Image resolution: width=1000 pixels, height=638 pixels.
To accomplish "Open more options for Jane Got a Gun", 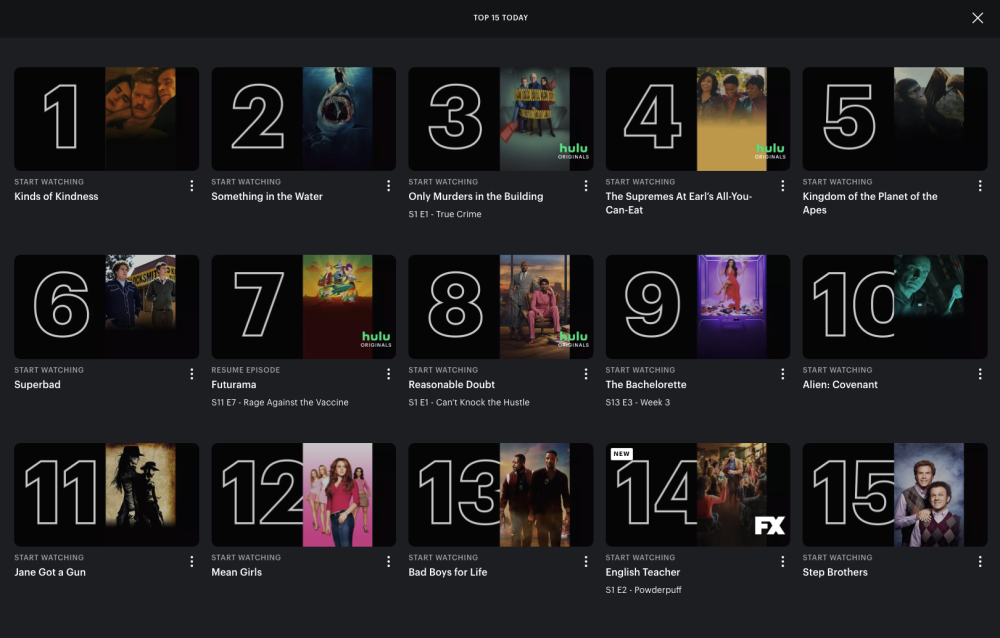I will (191, 561).
